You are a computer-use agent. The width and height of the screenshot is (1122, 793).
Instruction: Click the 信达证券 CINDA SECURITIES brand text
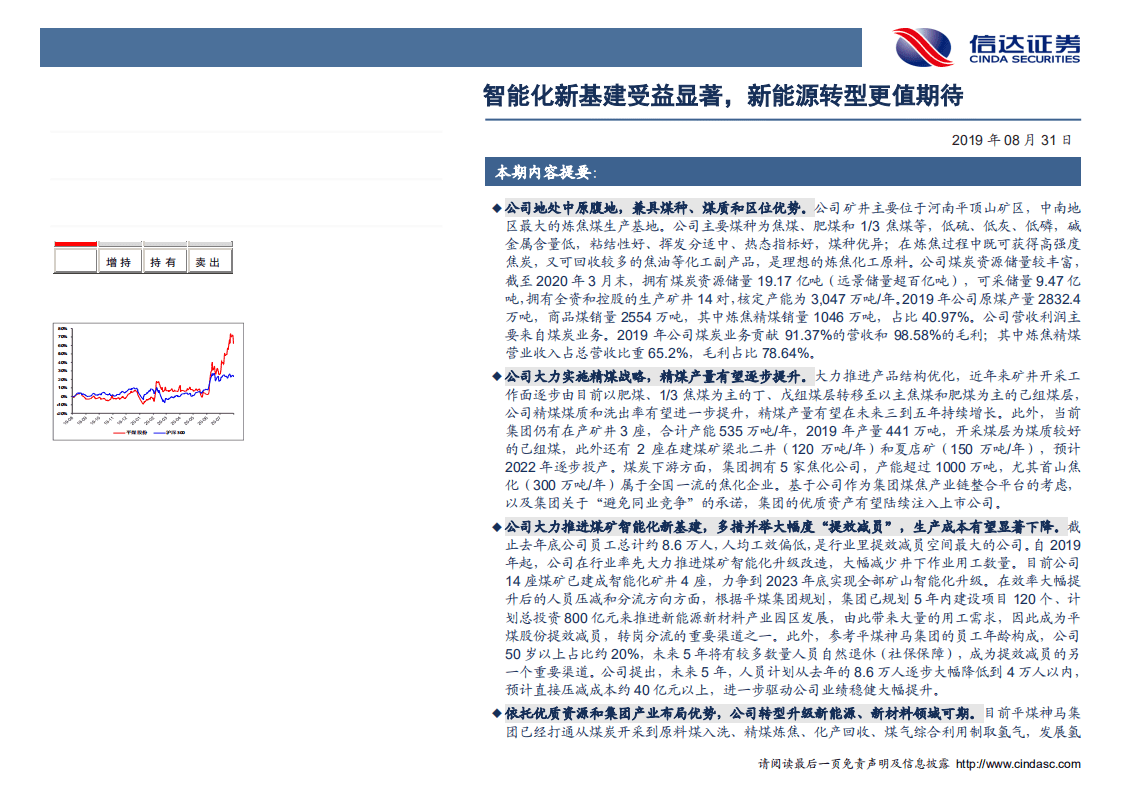pyautogui.click(x=1023, y=47)
